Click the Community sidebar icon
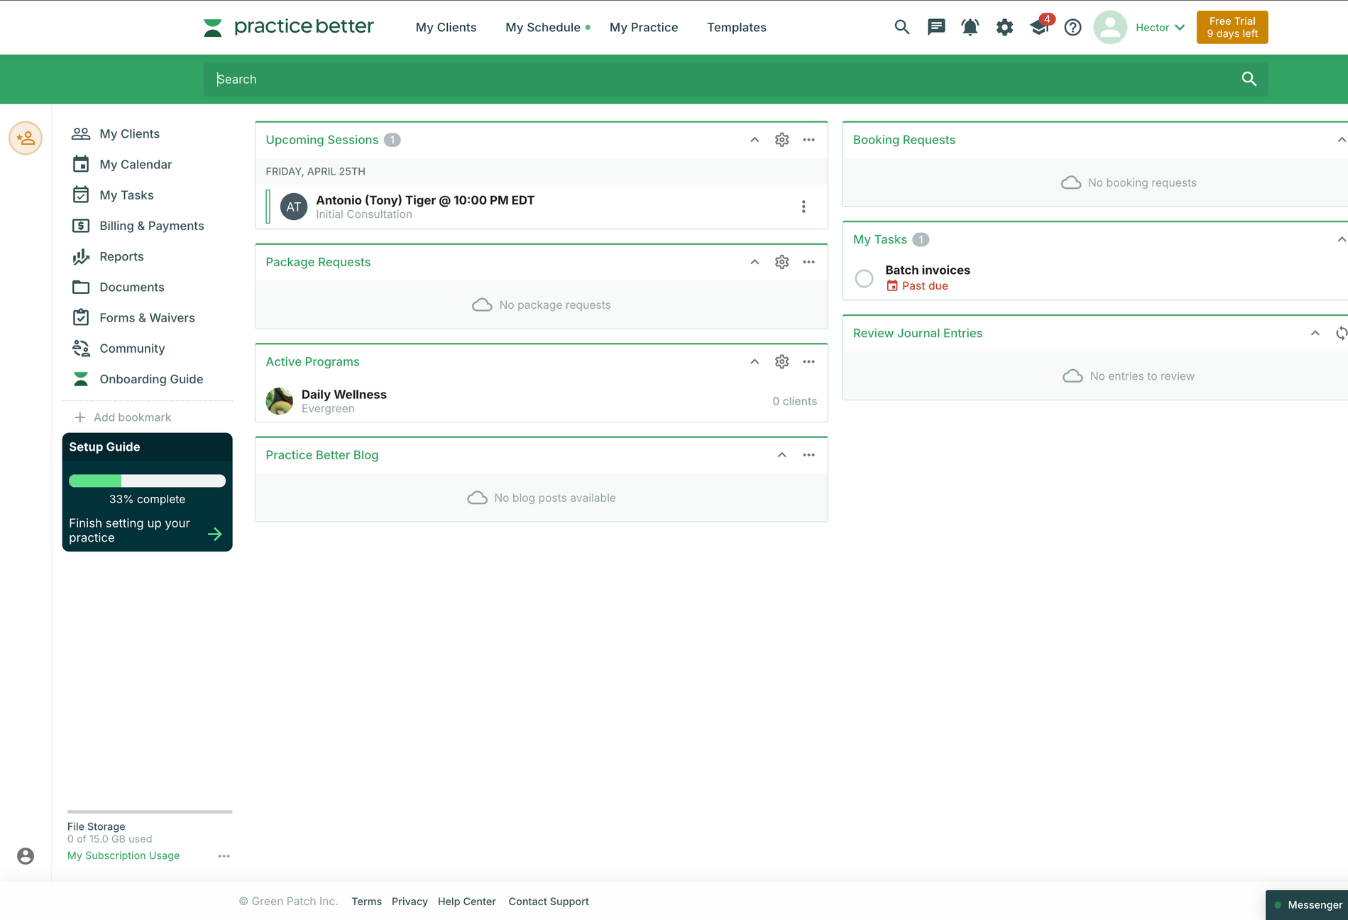 (x=81, y=348)
